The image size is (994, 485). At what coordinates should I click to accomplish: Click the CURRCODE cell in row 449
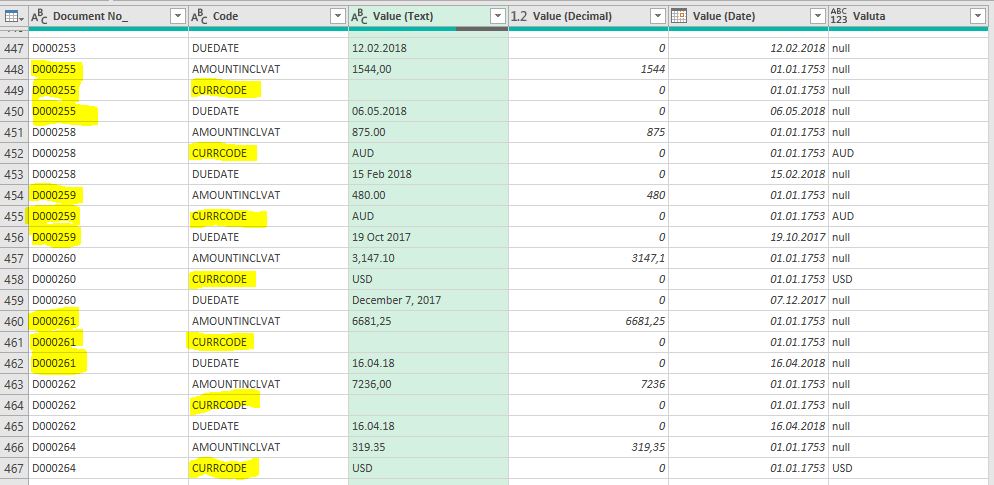[269, 90]
